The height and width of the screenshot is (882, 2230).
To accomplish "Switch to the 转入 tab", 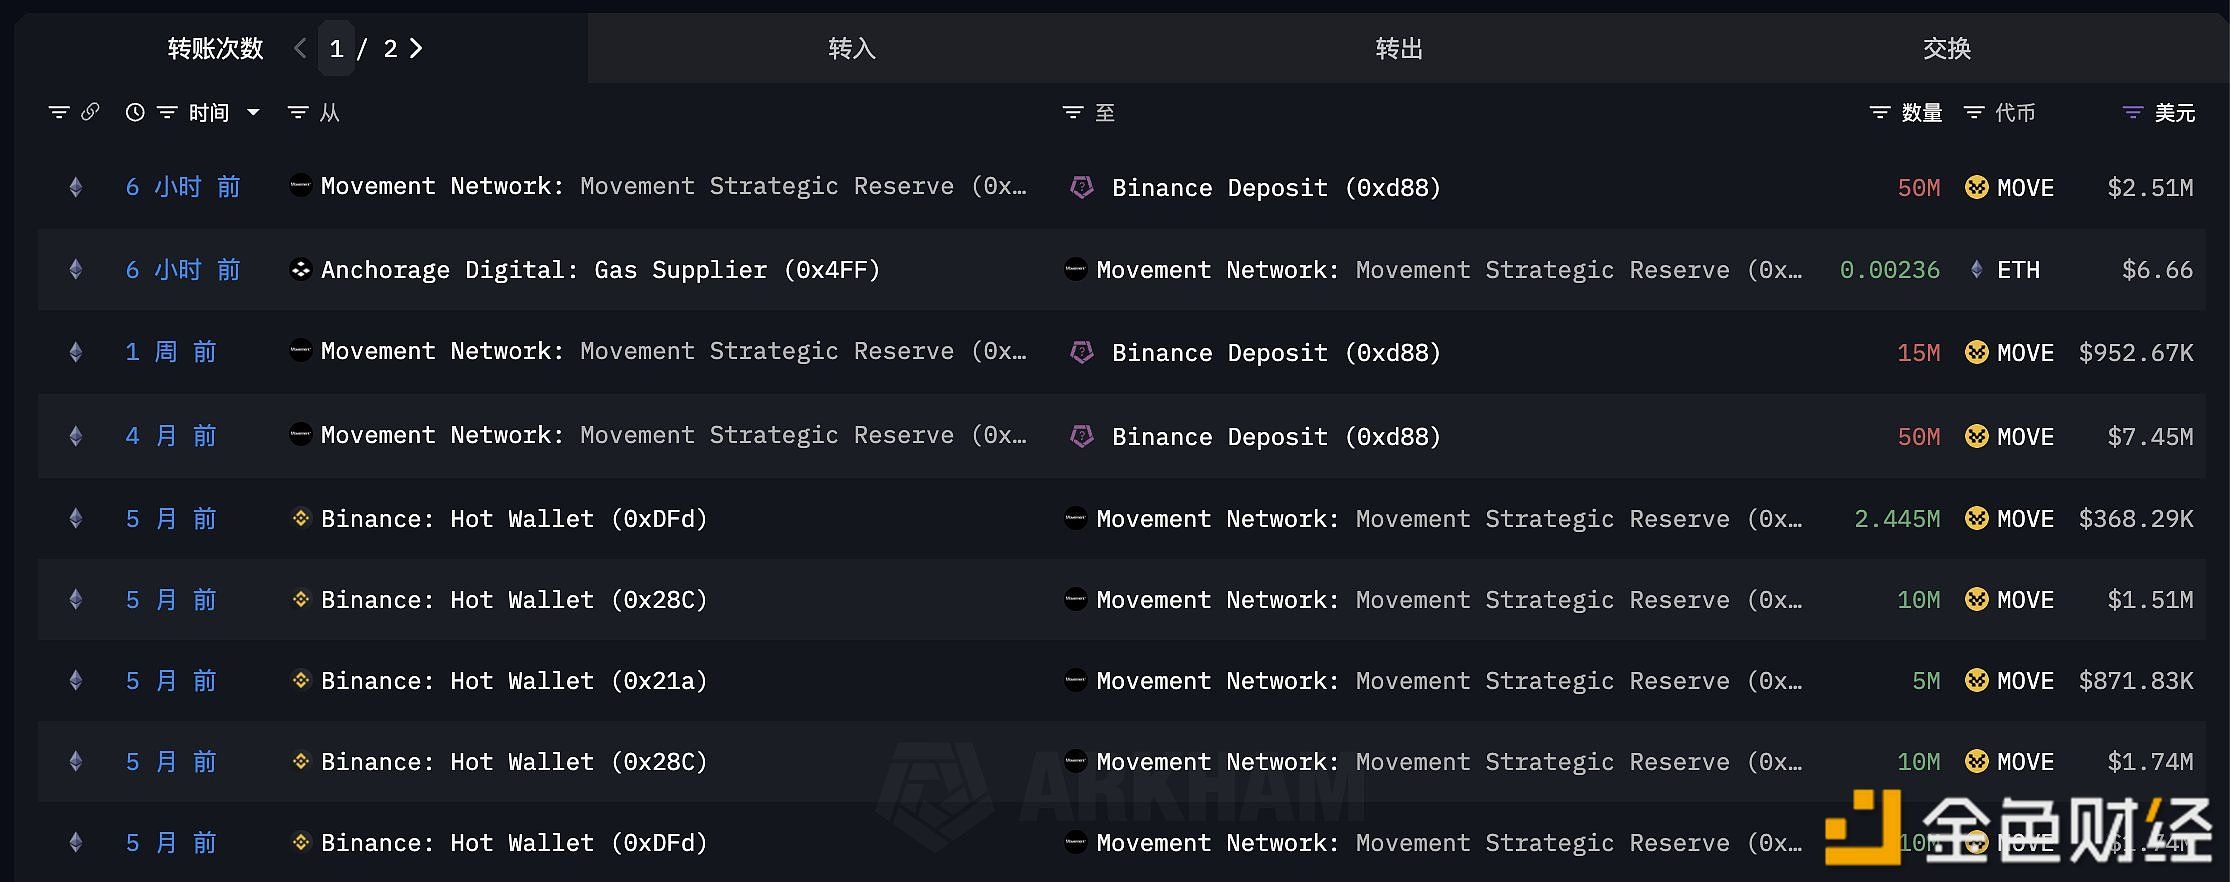I will tap(851, 49).
